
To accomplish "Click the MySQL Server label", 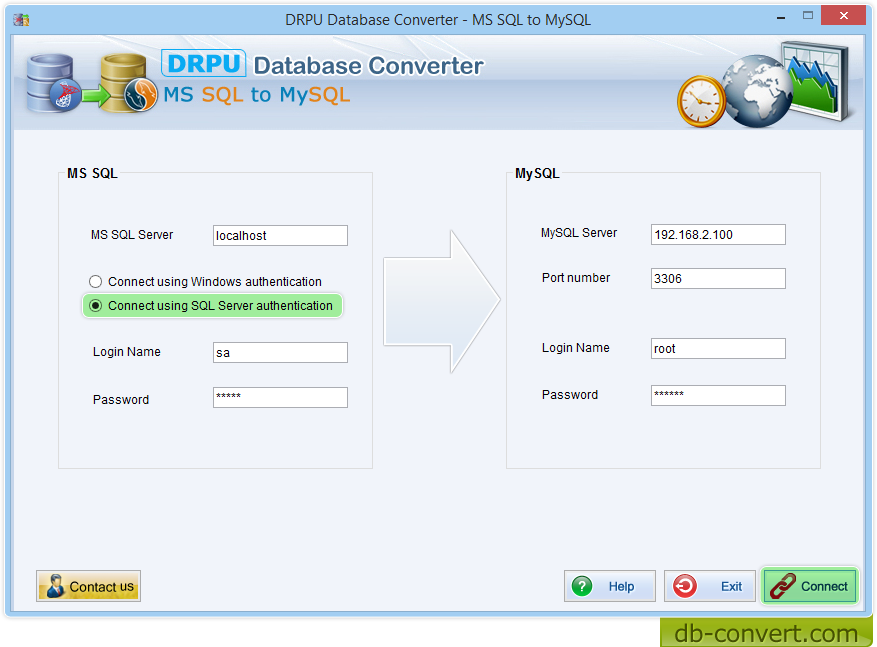I will pyautogui.click(x=579, y=233).
